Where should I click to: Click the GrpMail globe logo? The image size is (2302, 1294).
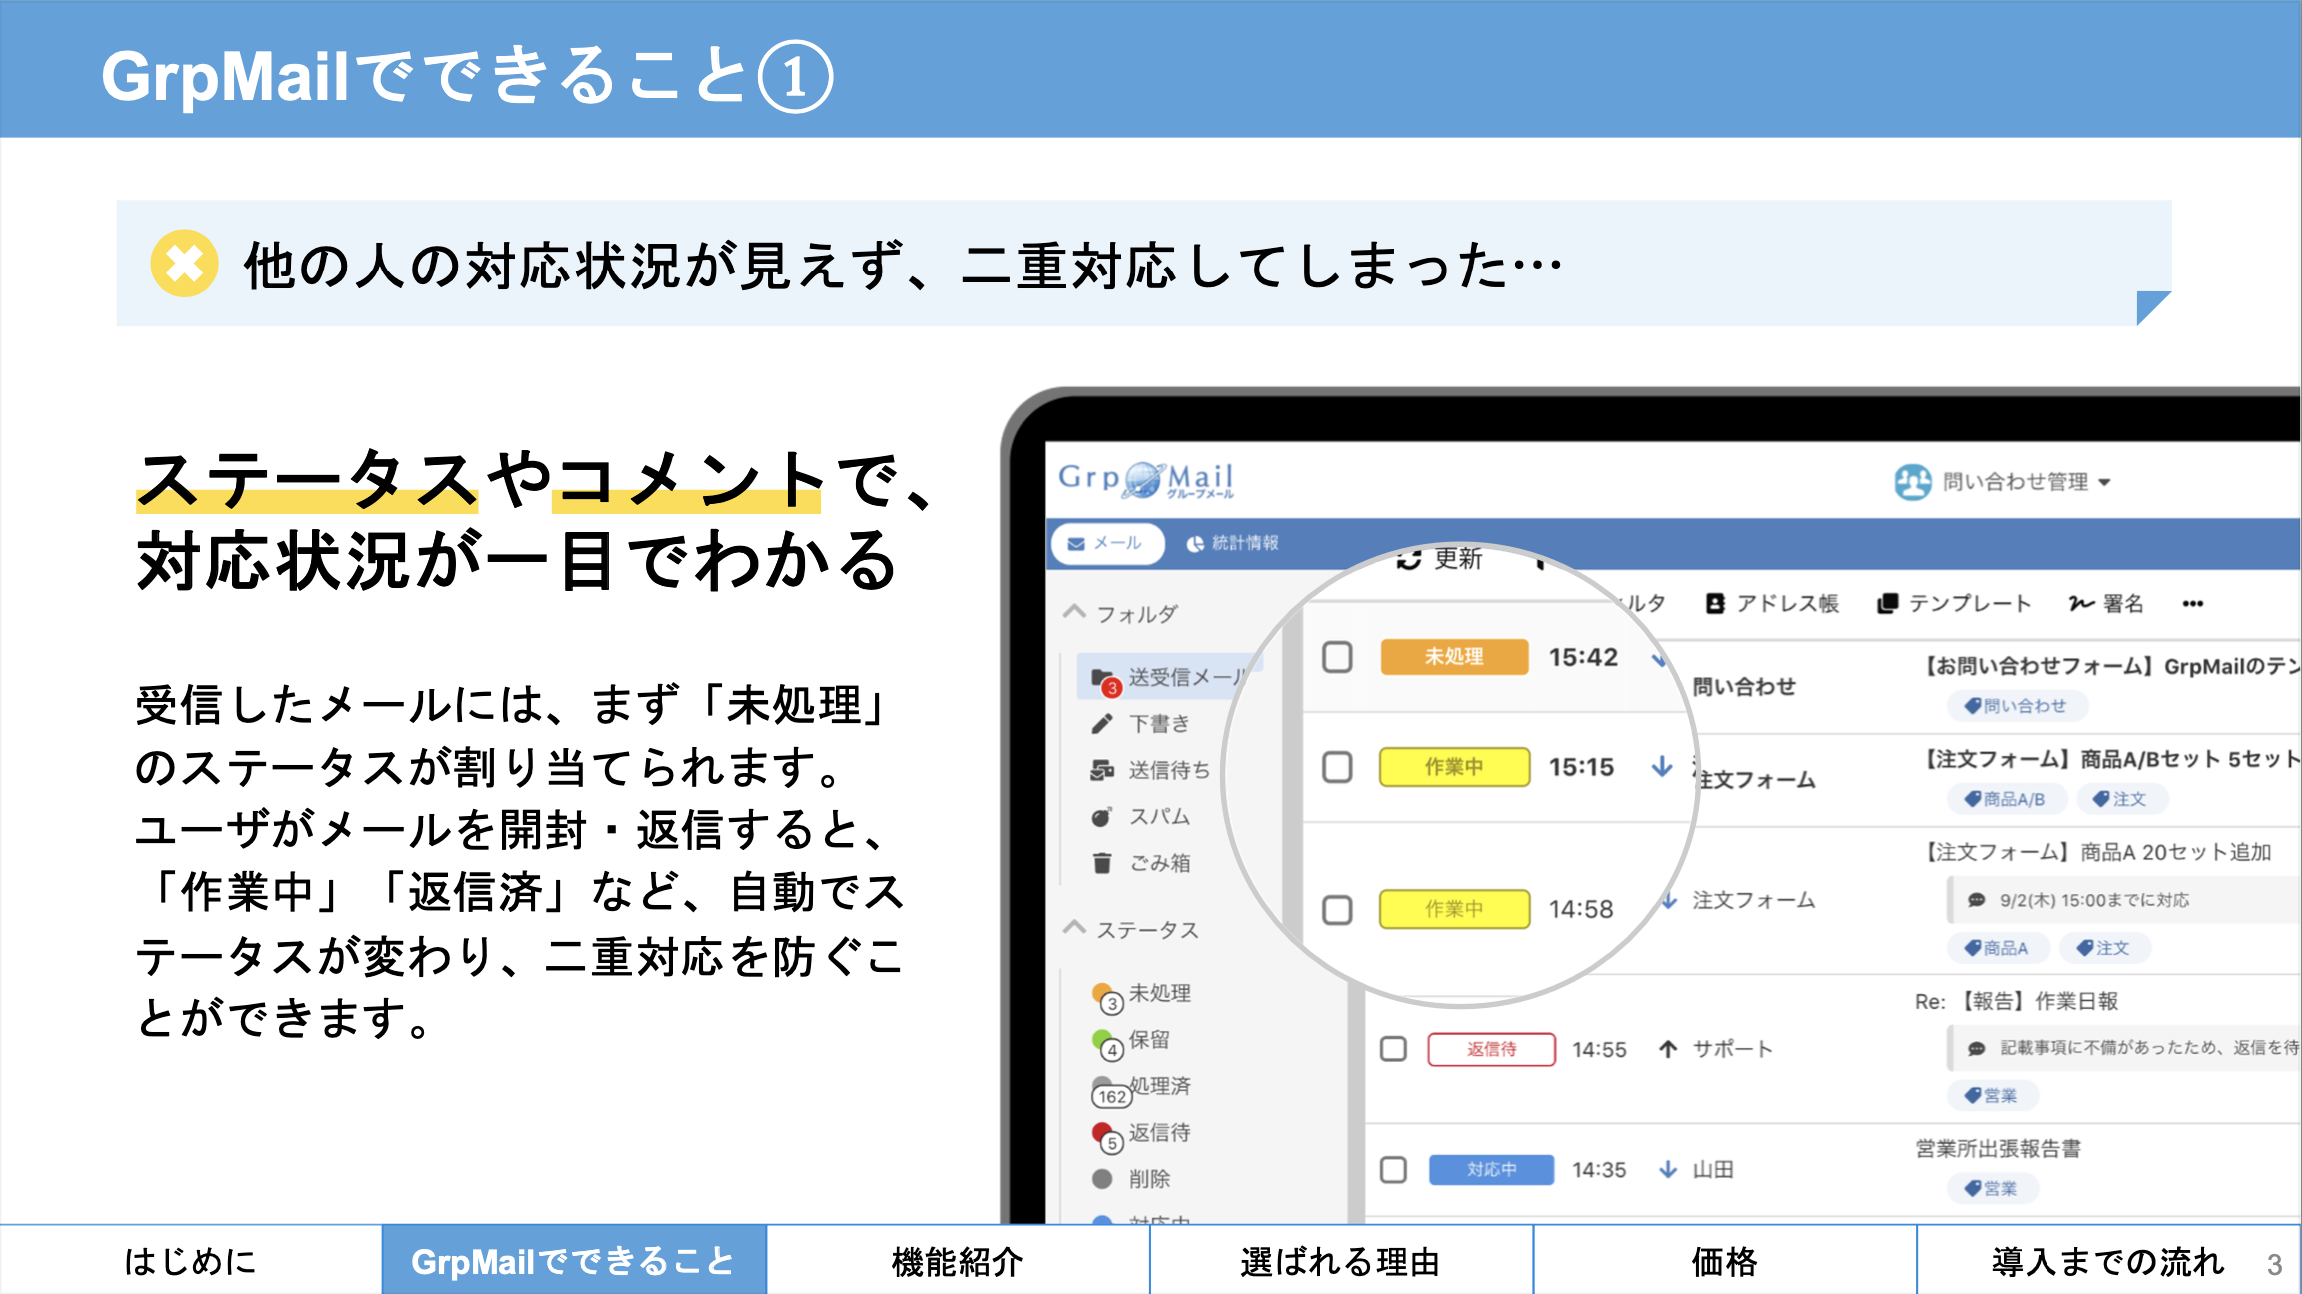click(1146, 480)
